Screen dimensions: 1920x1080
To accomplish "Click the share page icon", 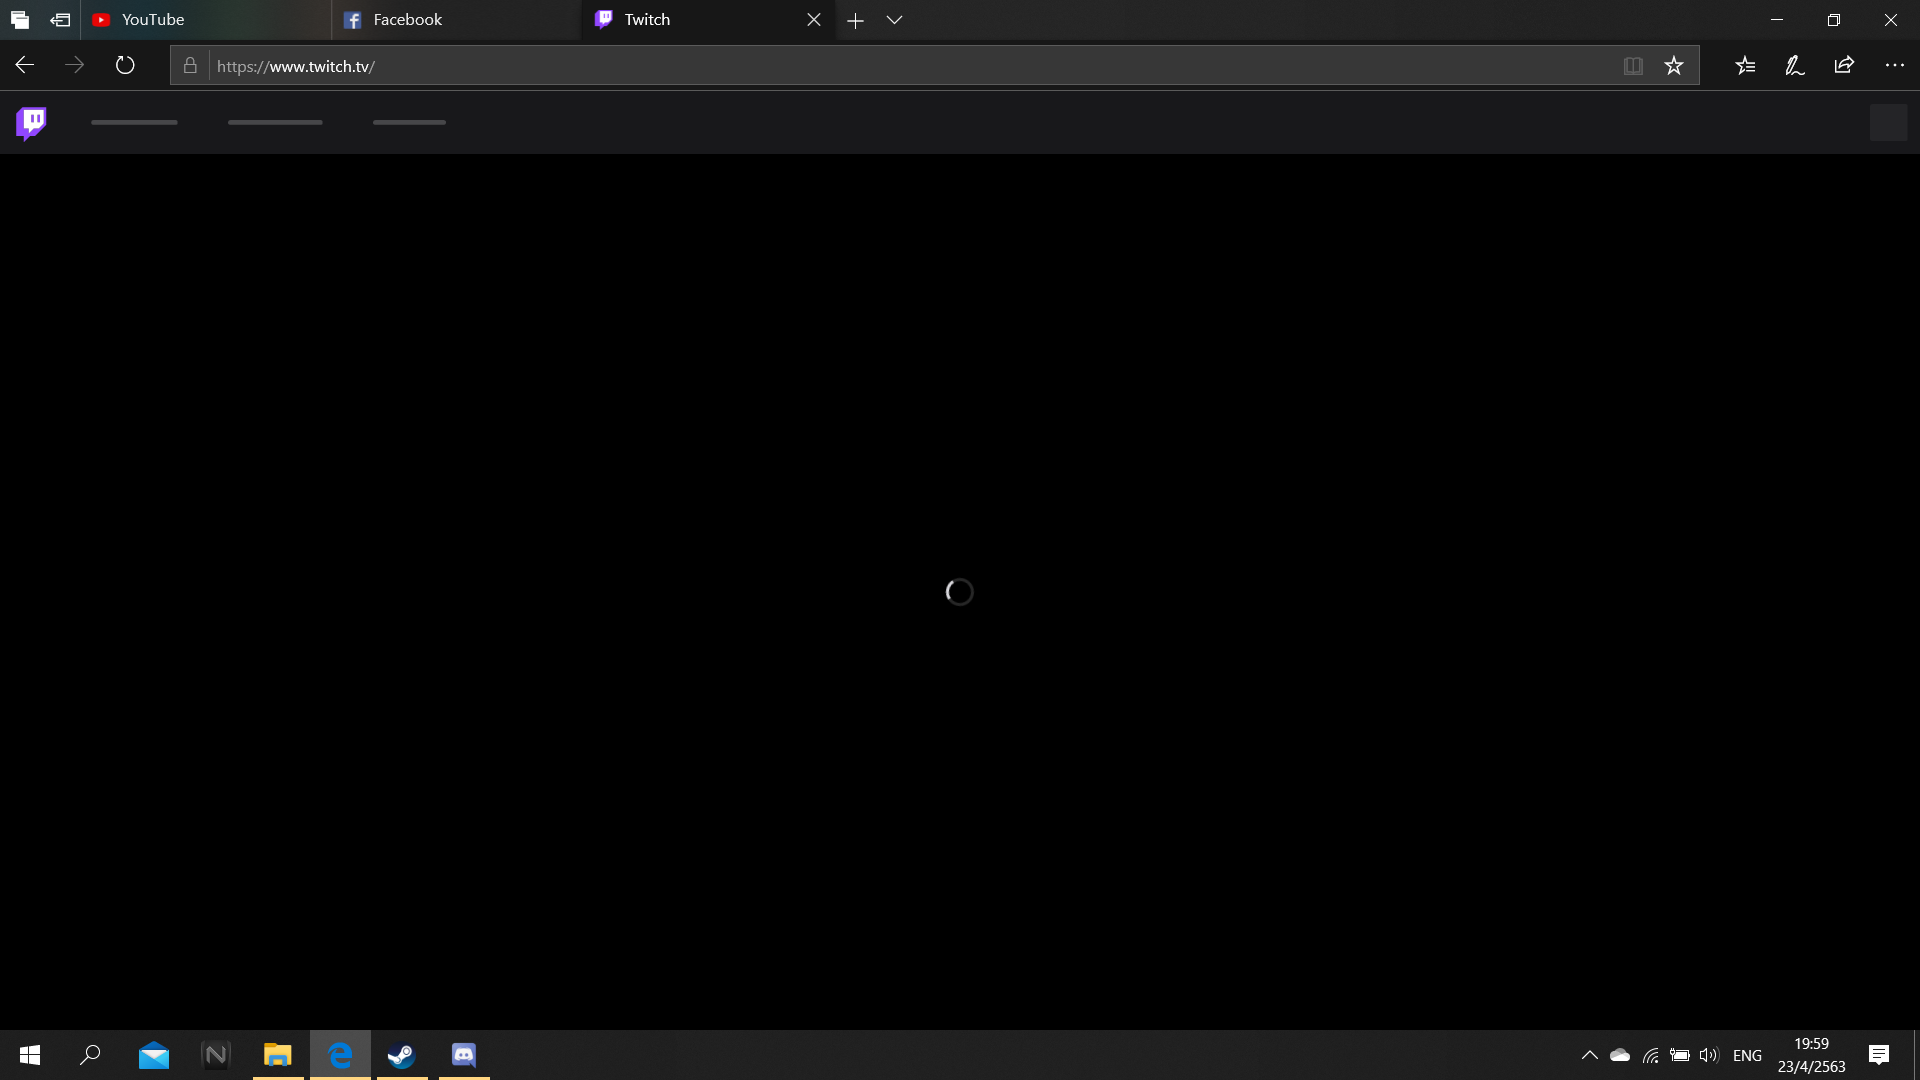I will (1844, 66).
